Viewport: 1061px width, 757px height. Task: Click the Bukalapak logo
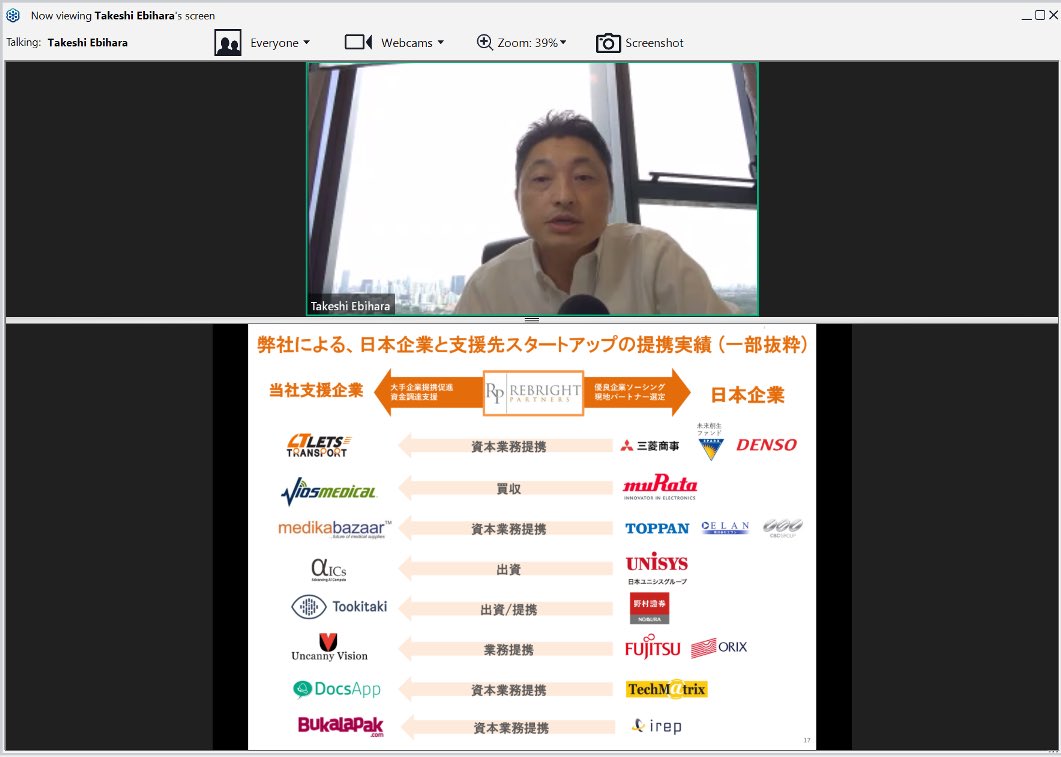tap(341, 726)
